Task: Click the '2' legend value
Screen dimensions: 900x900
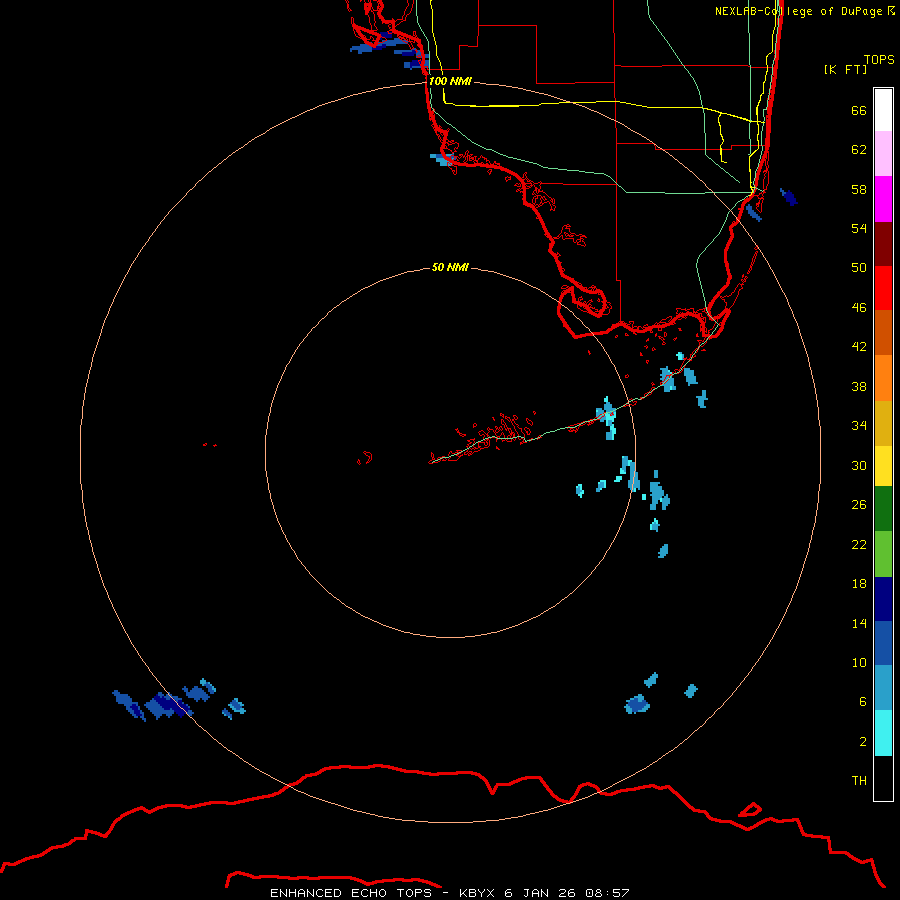Action: 863,741
